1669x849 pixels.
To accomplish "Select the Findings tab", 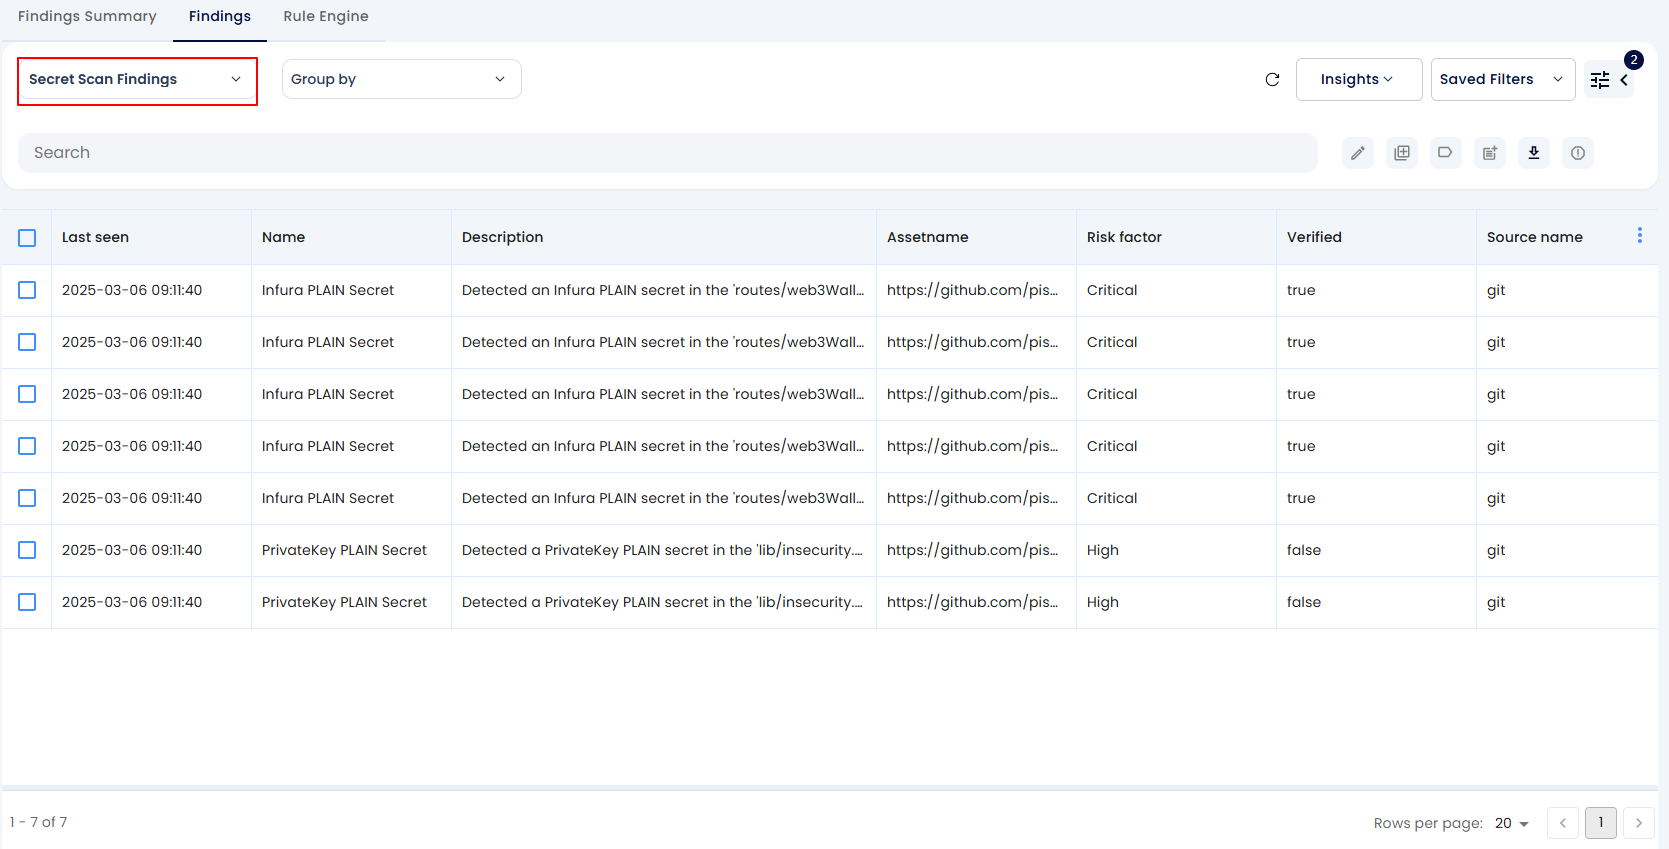I will click(220, 16).
